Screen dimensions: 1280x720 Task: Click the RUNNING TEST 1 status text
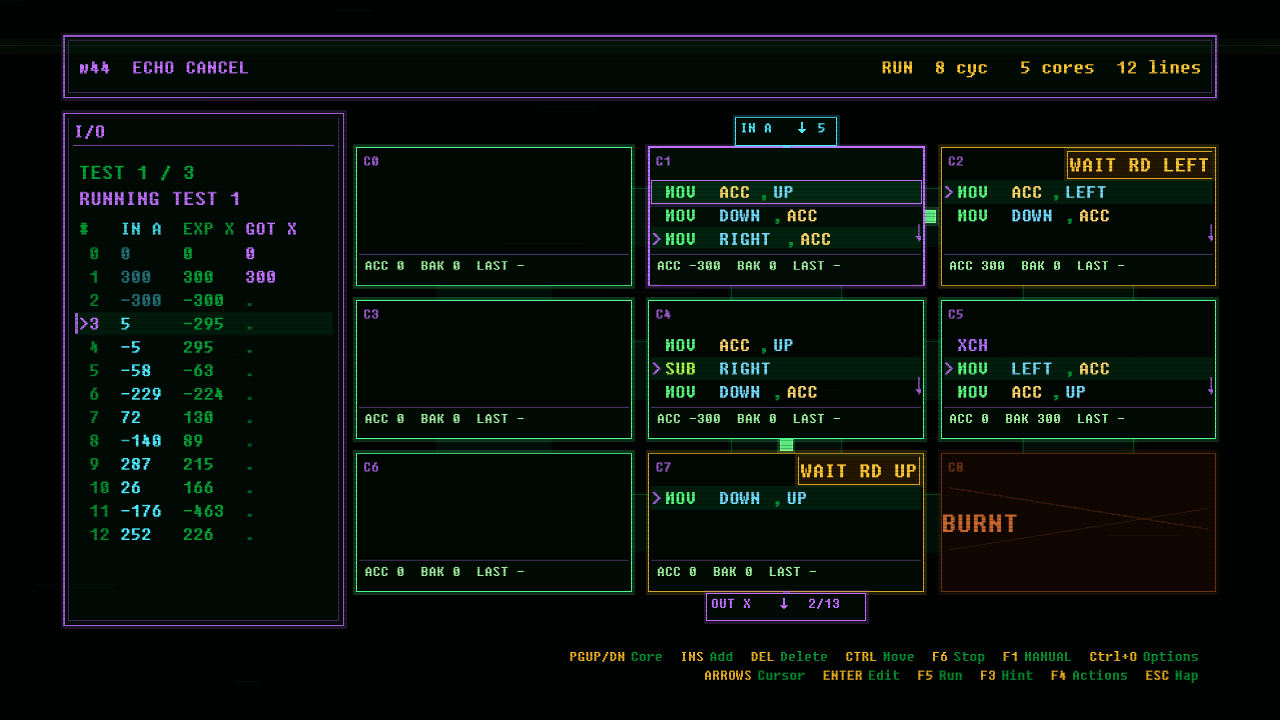point(160,199)
